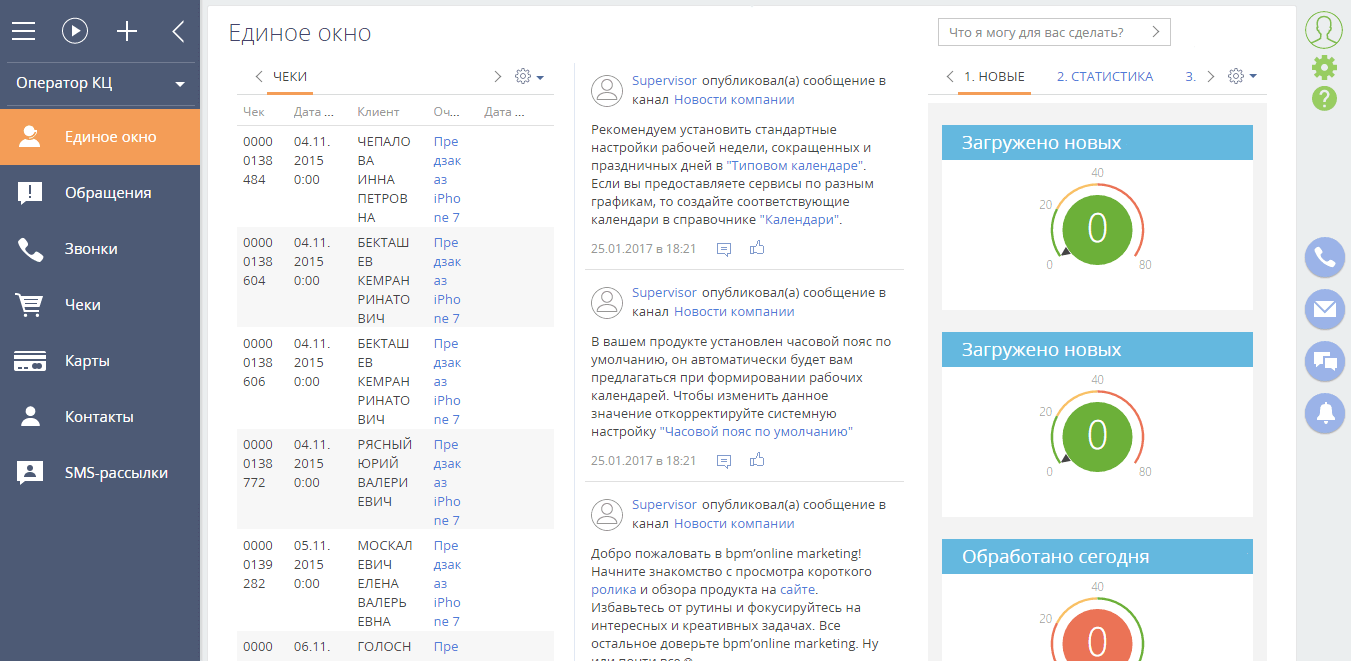The image size is (1351, 661).
Task: Go to the Звонки section
Action: (x=100, y=249)
